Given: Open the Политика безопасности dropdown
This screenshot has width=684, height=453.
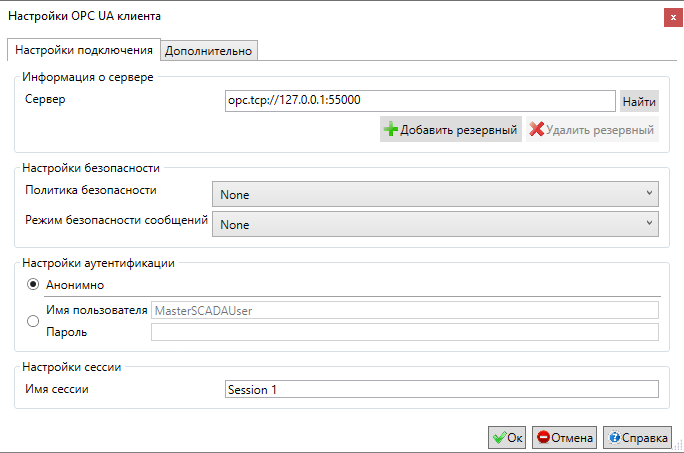Looking at the screenshot, I should [435, 194].
